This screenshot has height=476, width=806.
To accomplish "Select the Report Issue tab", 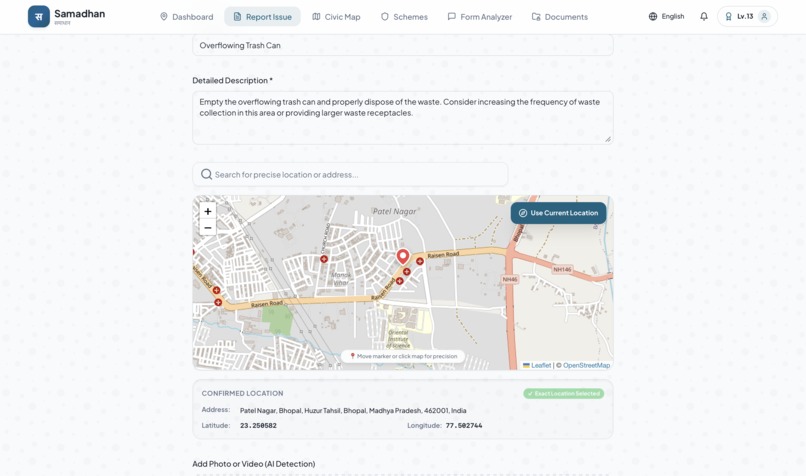I will coord(262,17).
